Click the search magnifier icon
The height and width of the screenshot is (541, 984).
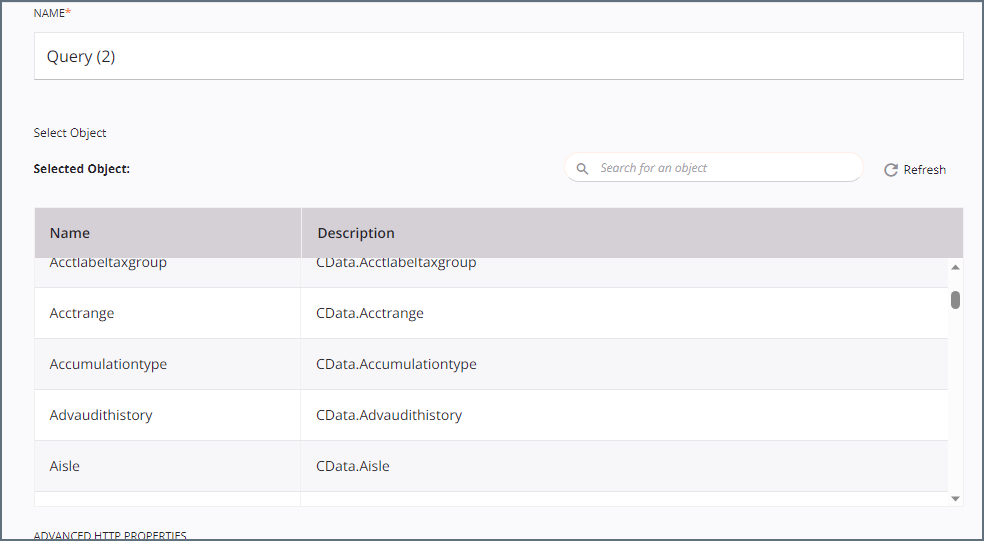coord(582,169)
